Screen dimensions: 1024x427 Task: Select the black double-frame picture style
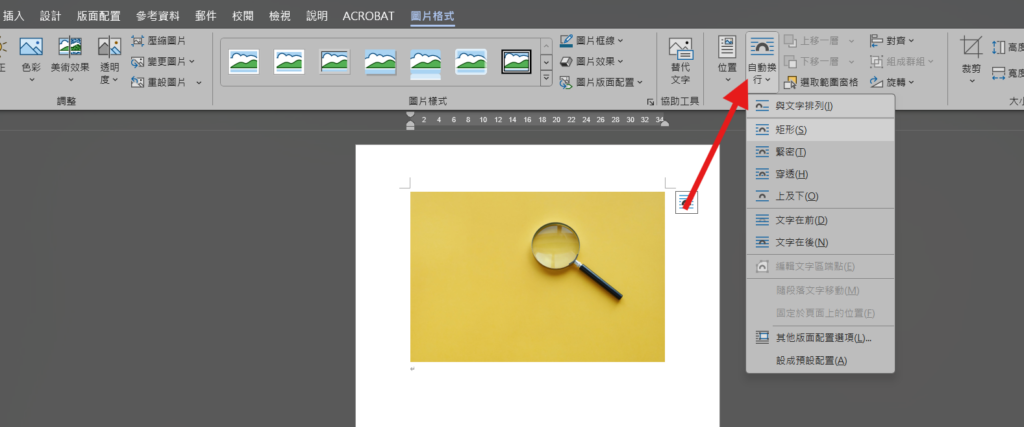coord(516,61)
